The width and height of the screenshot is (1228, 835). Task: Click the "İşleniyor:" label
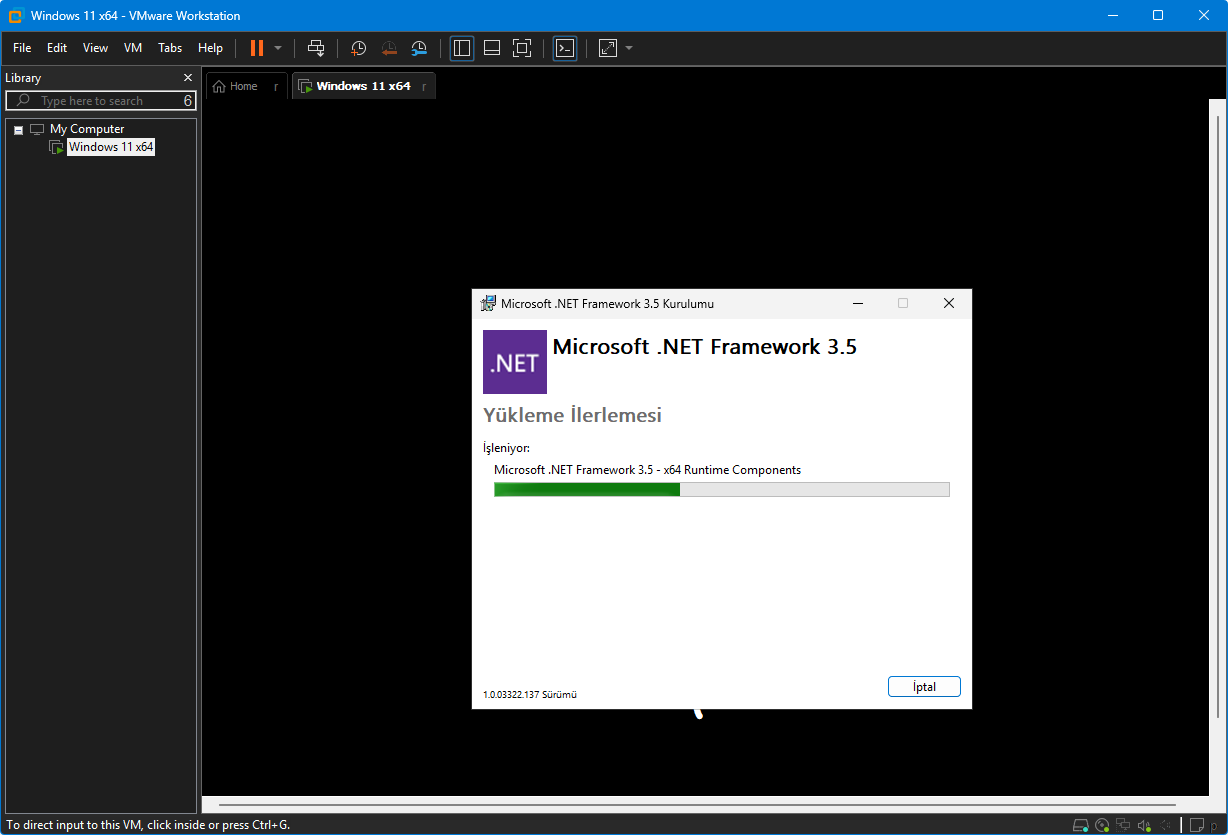pyautogui.click(x=506, y=448)
